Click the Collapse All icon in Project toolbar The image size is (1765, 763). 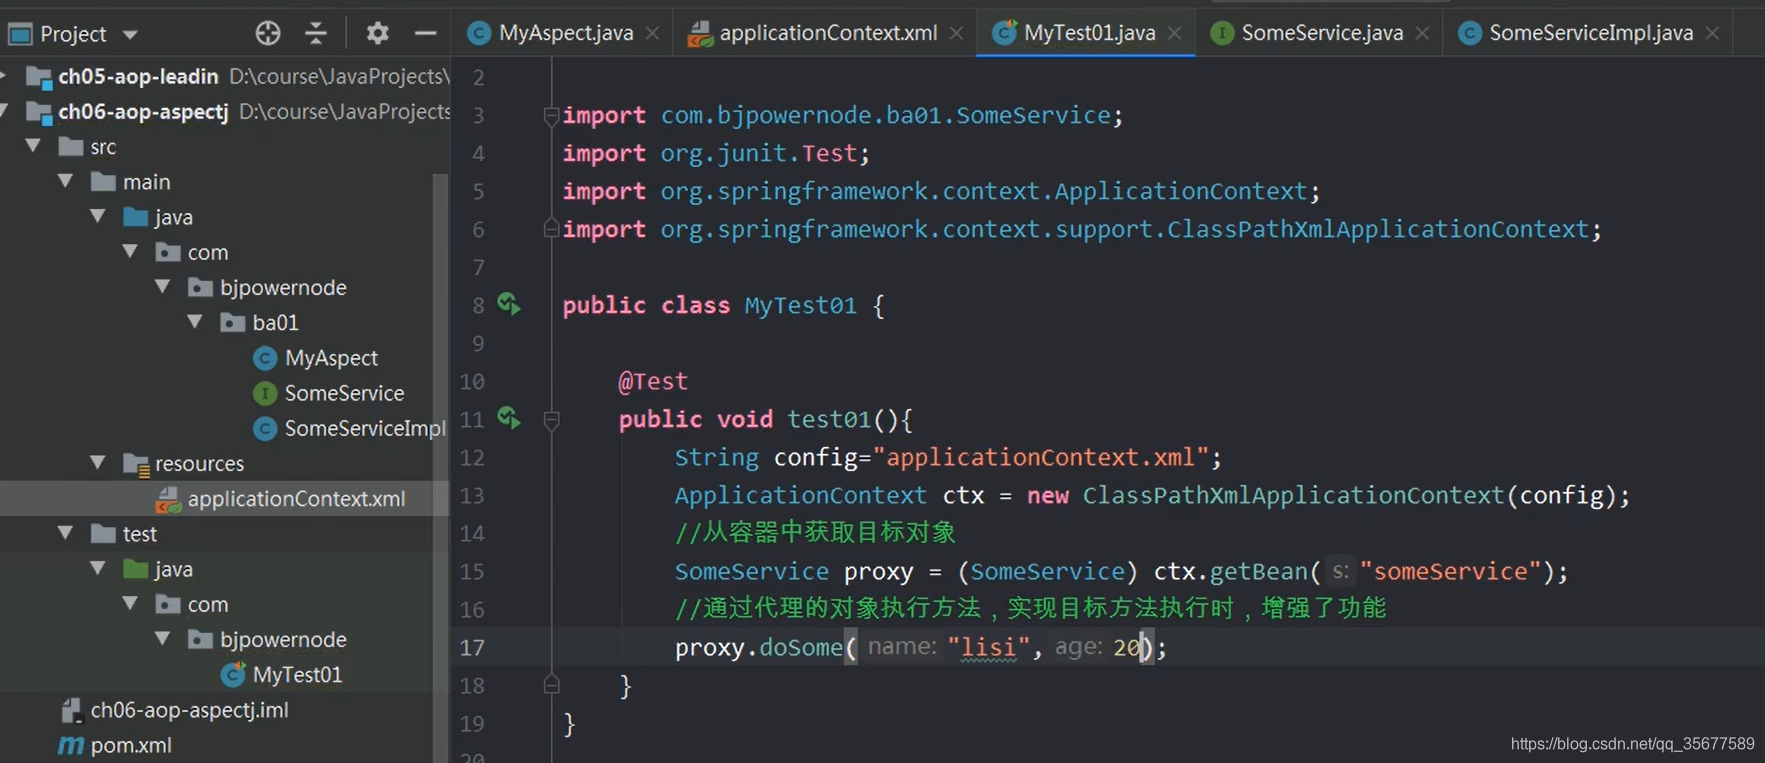[x=316, y=33]
